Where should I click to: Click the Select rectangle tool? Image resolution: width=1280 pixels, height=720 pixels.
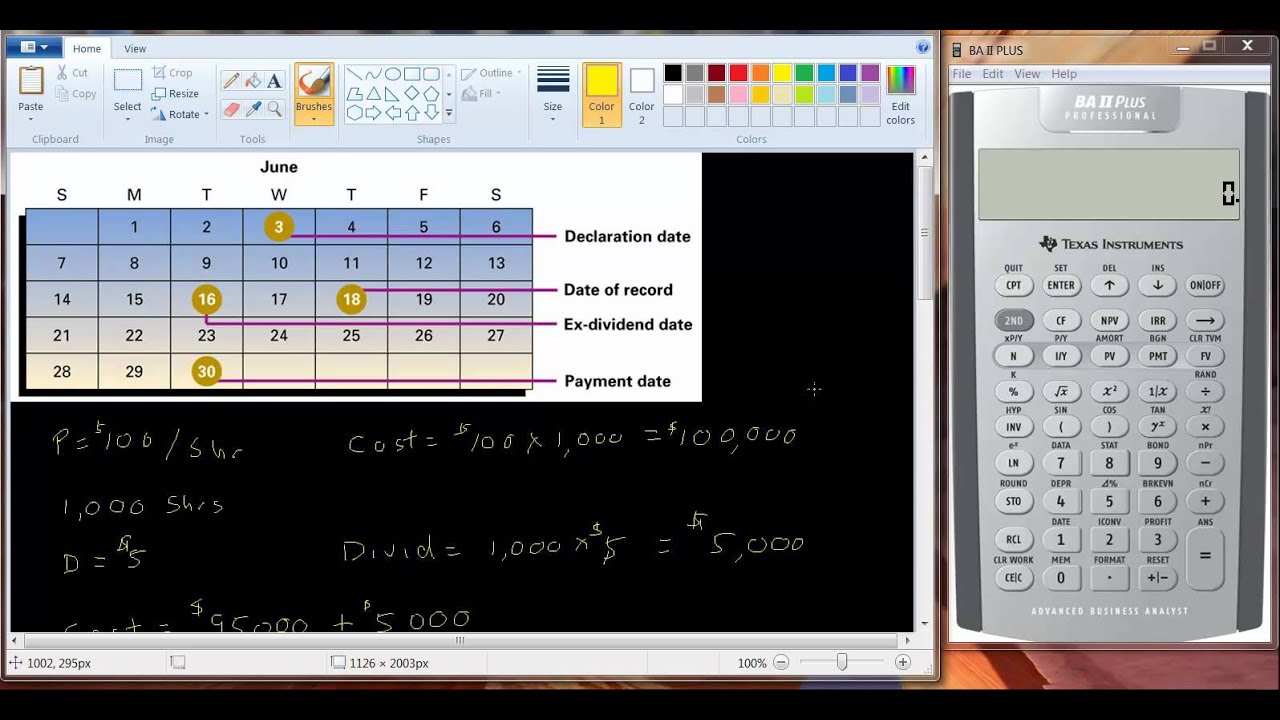point(128,81)
